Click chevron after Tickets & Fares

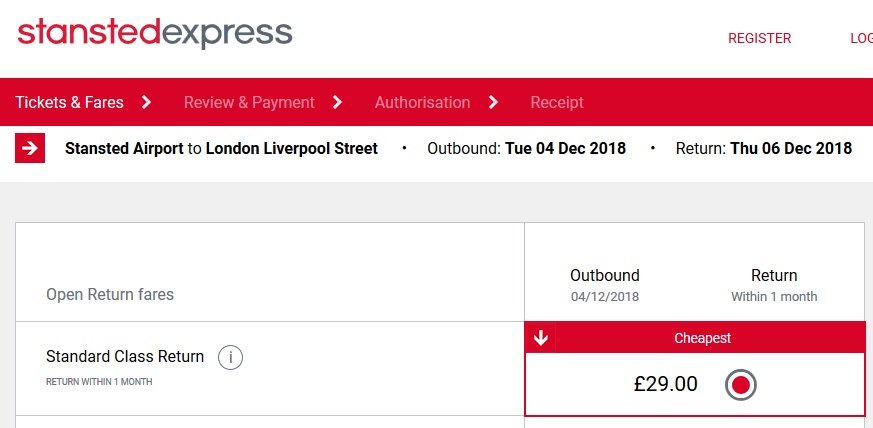point(146,102)
